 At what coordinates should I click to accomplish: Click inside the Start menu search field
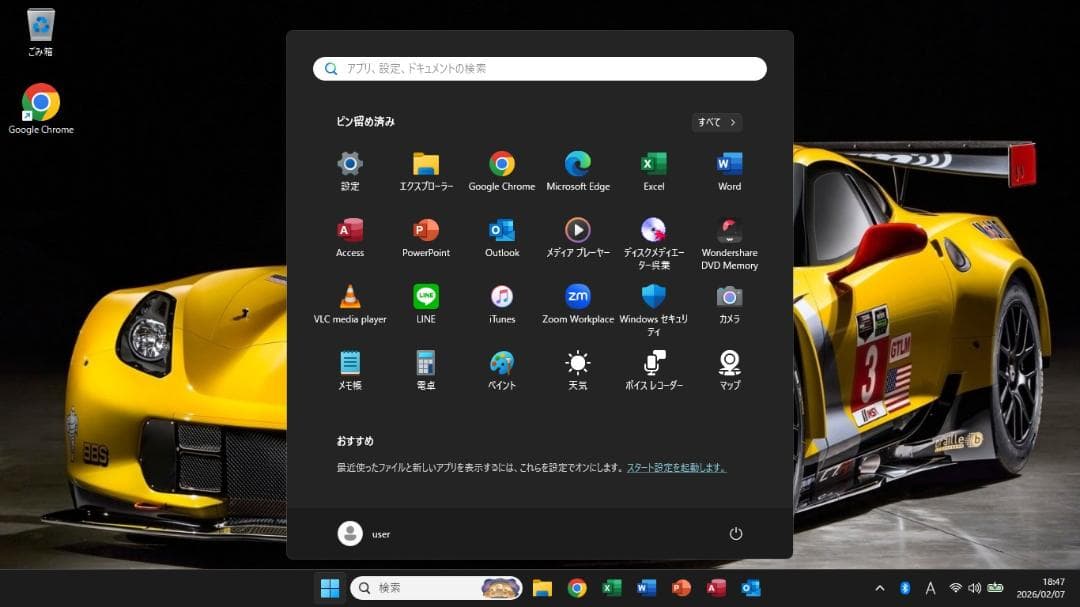pos(540,68)
